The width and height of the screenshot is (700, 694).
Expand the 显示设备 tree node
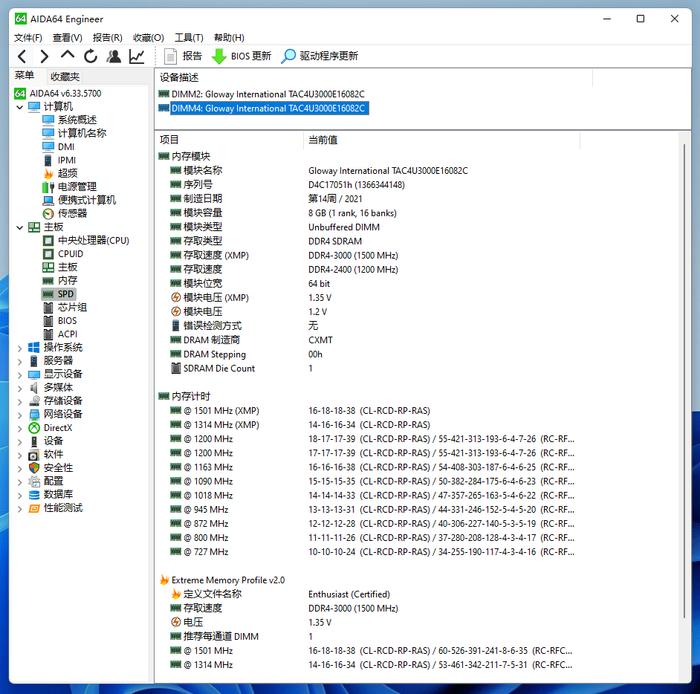[20, 375]
